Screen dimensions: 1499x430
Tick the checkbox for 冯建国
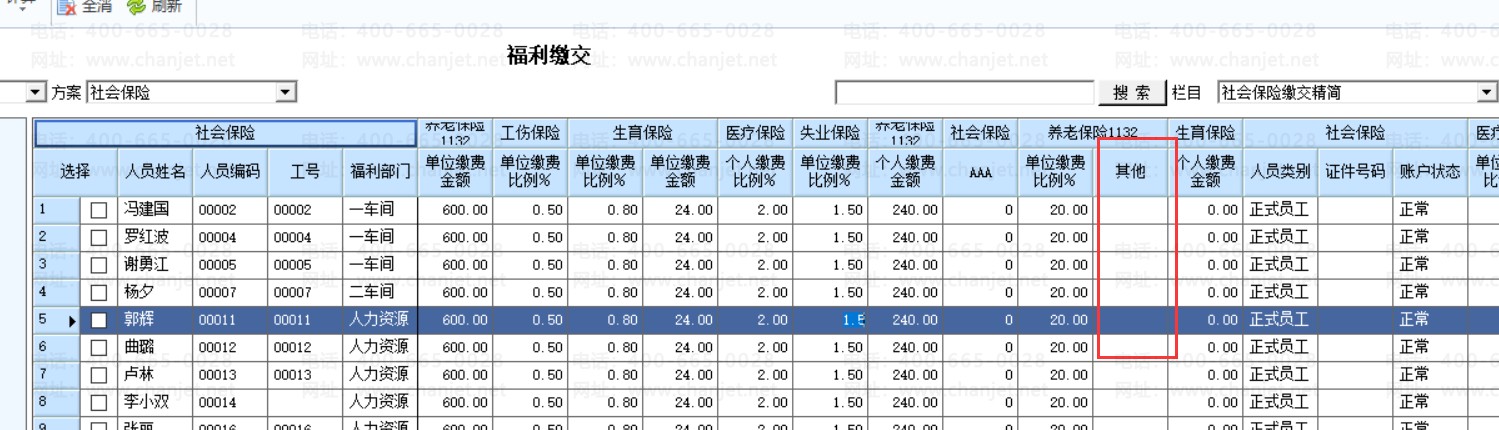[98, 211]
